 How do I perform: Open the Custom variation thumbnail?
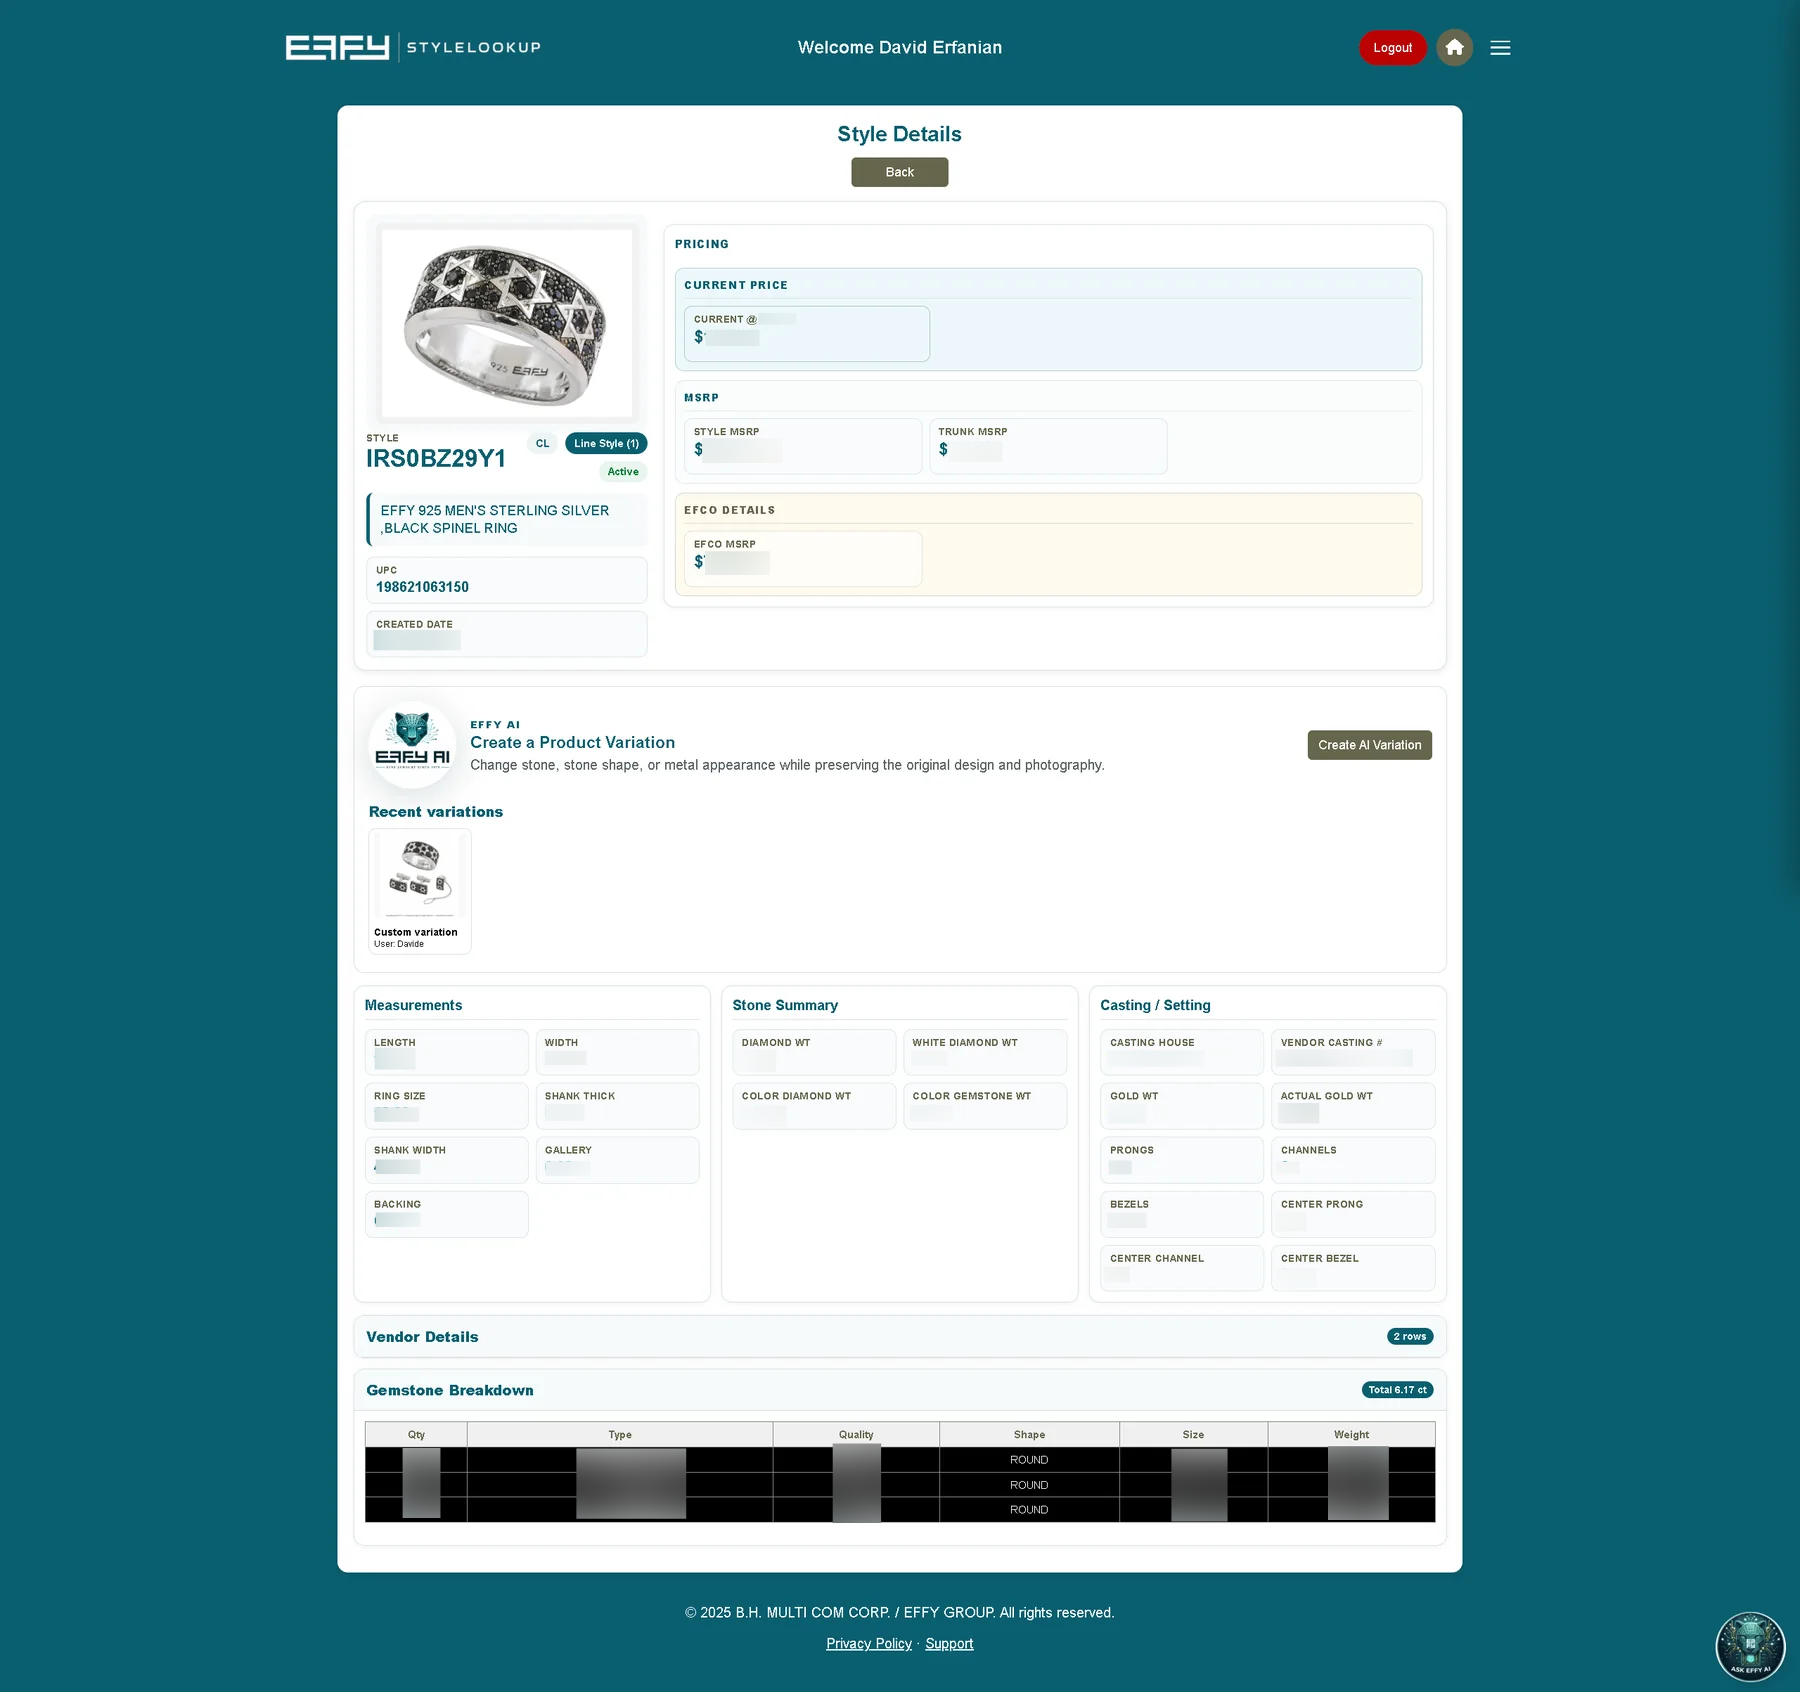420,891
